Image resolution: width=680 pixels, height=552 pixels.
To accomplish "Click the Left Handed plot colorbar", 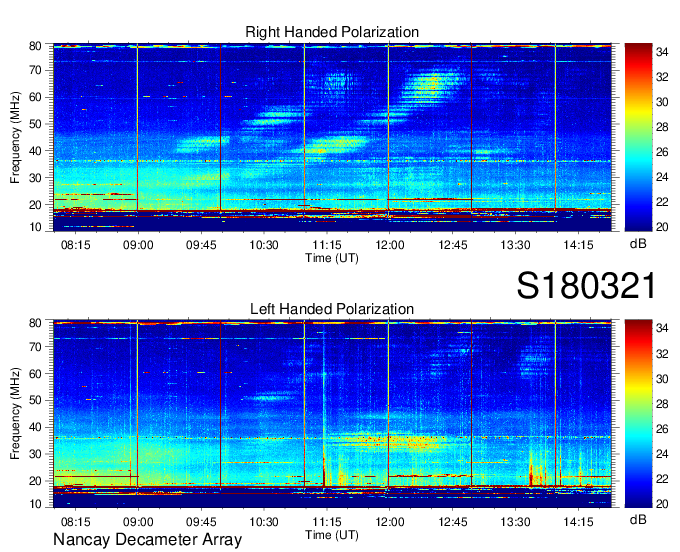I will (x=638, y=414).
